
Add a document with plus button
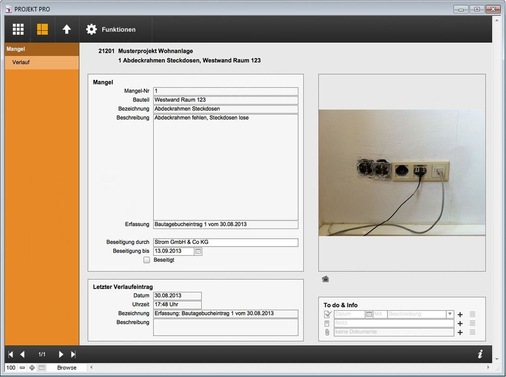coord(460,332)
